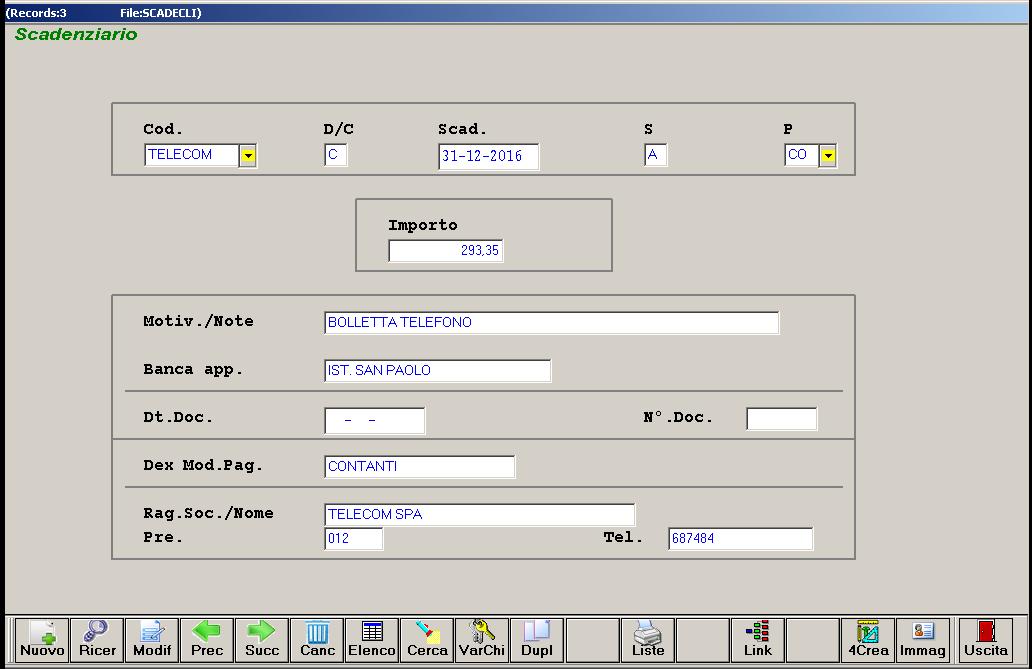Click the Banca app. label
This screenshot has width=1032, height=669.
click(193, 369)
